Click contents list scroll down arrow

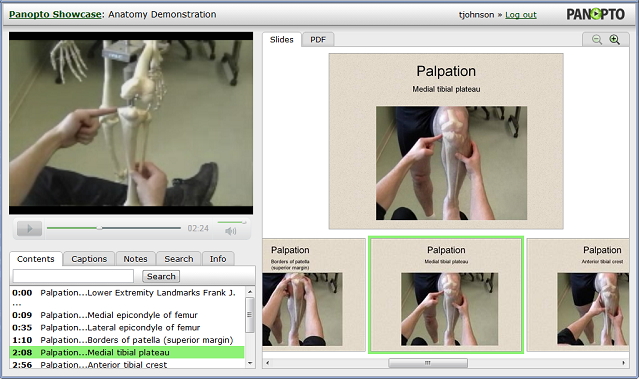pyautogui.click(x=250, y=363)
